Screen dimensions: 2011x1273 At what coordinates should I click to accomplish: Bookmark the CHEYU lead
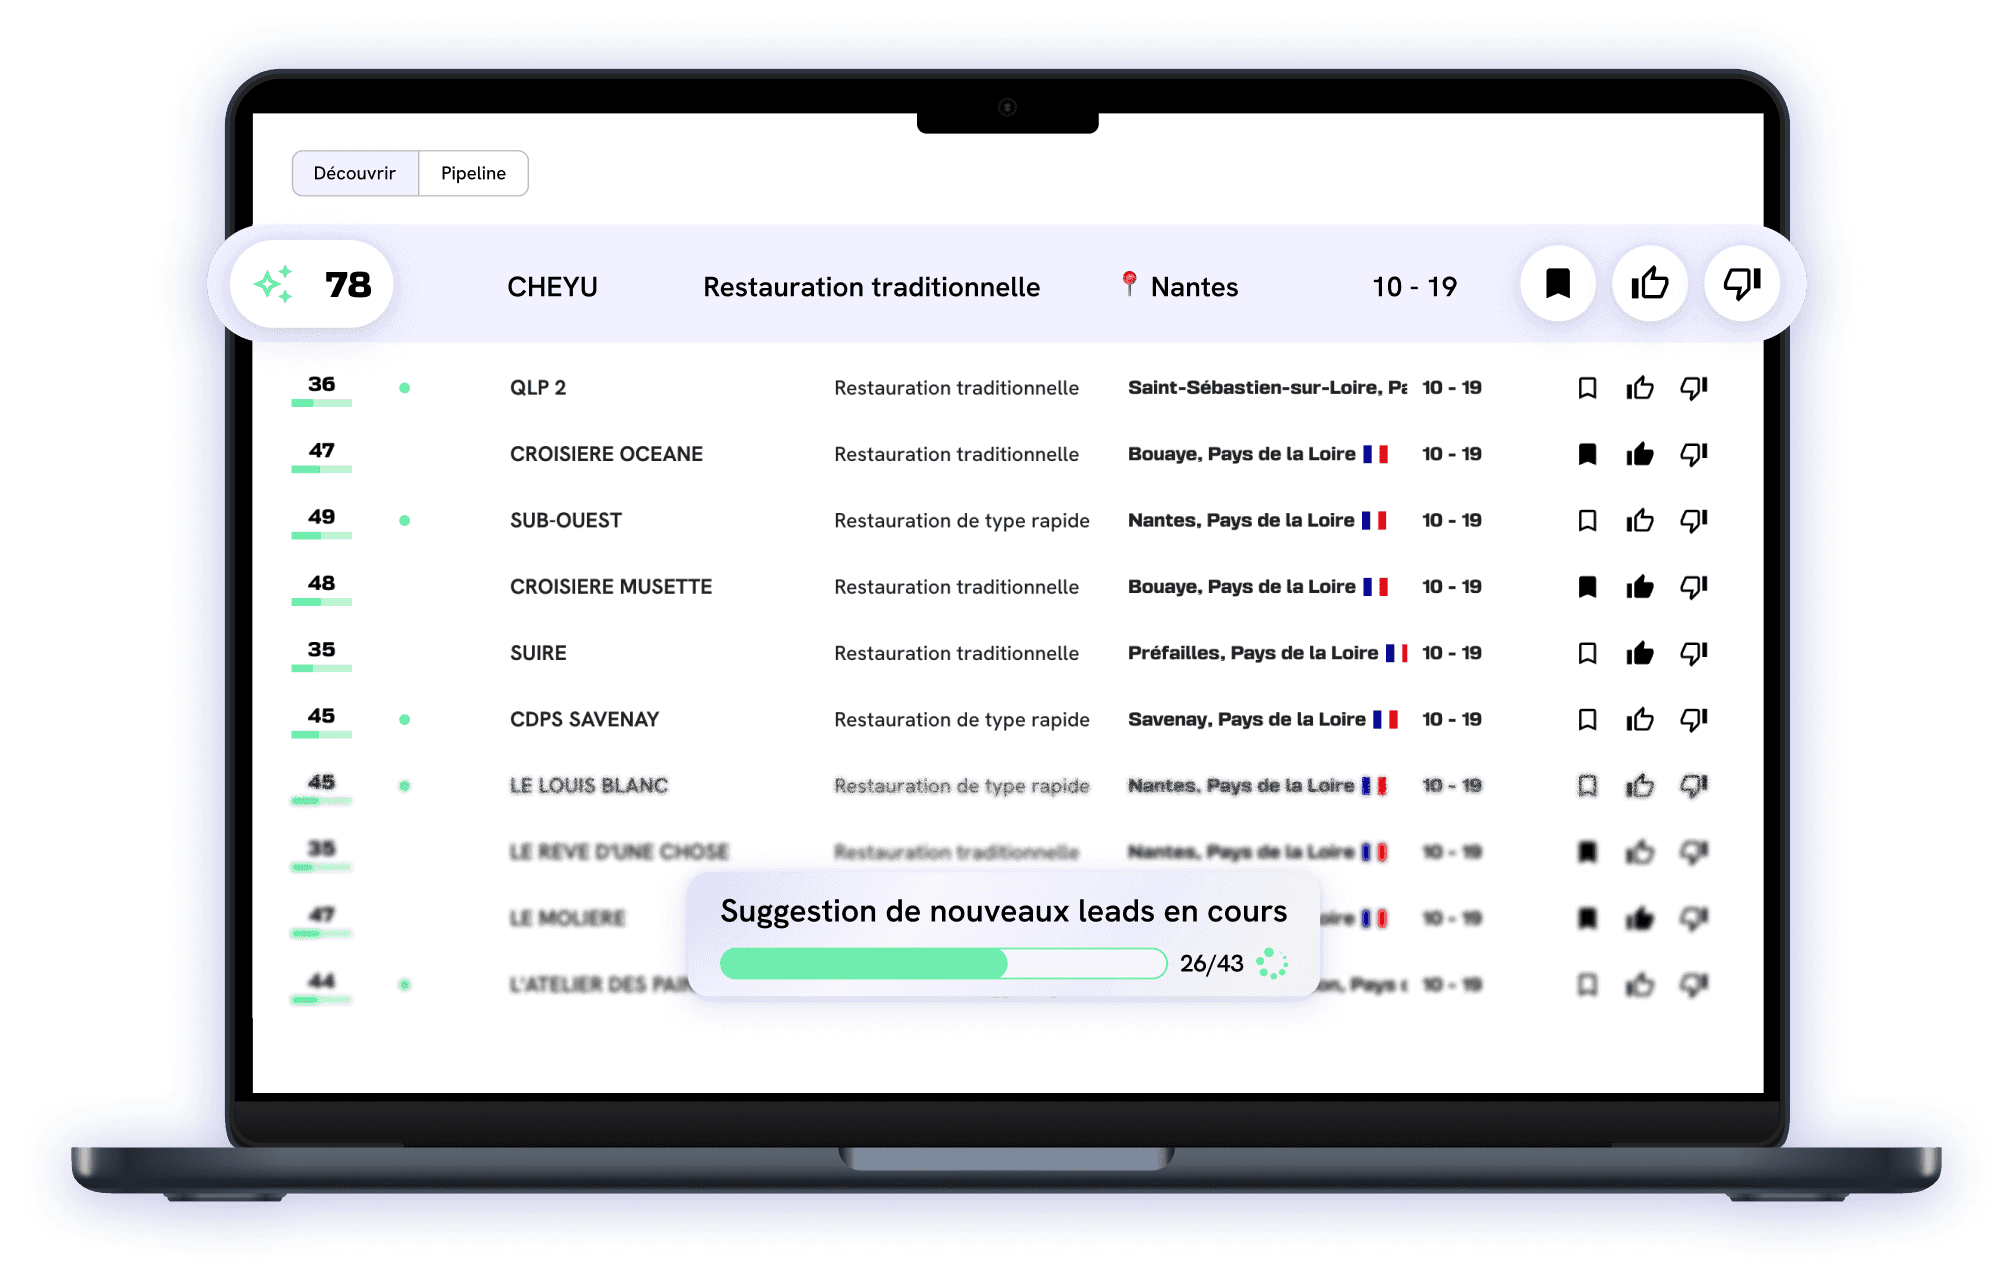[1557, 284]
